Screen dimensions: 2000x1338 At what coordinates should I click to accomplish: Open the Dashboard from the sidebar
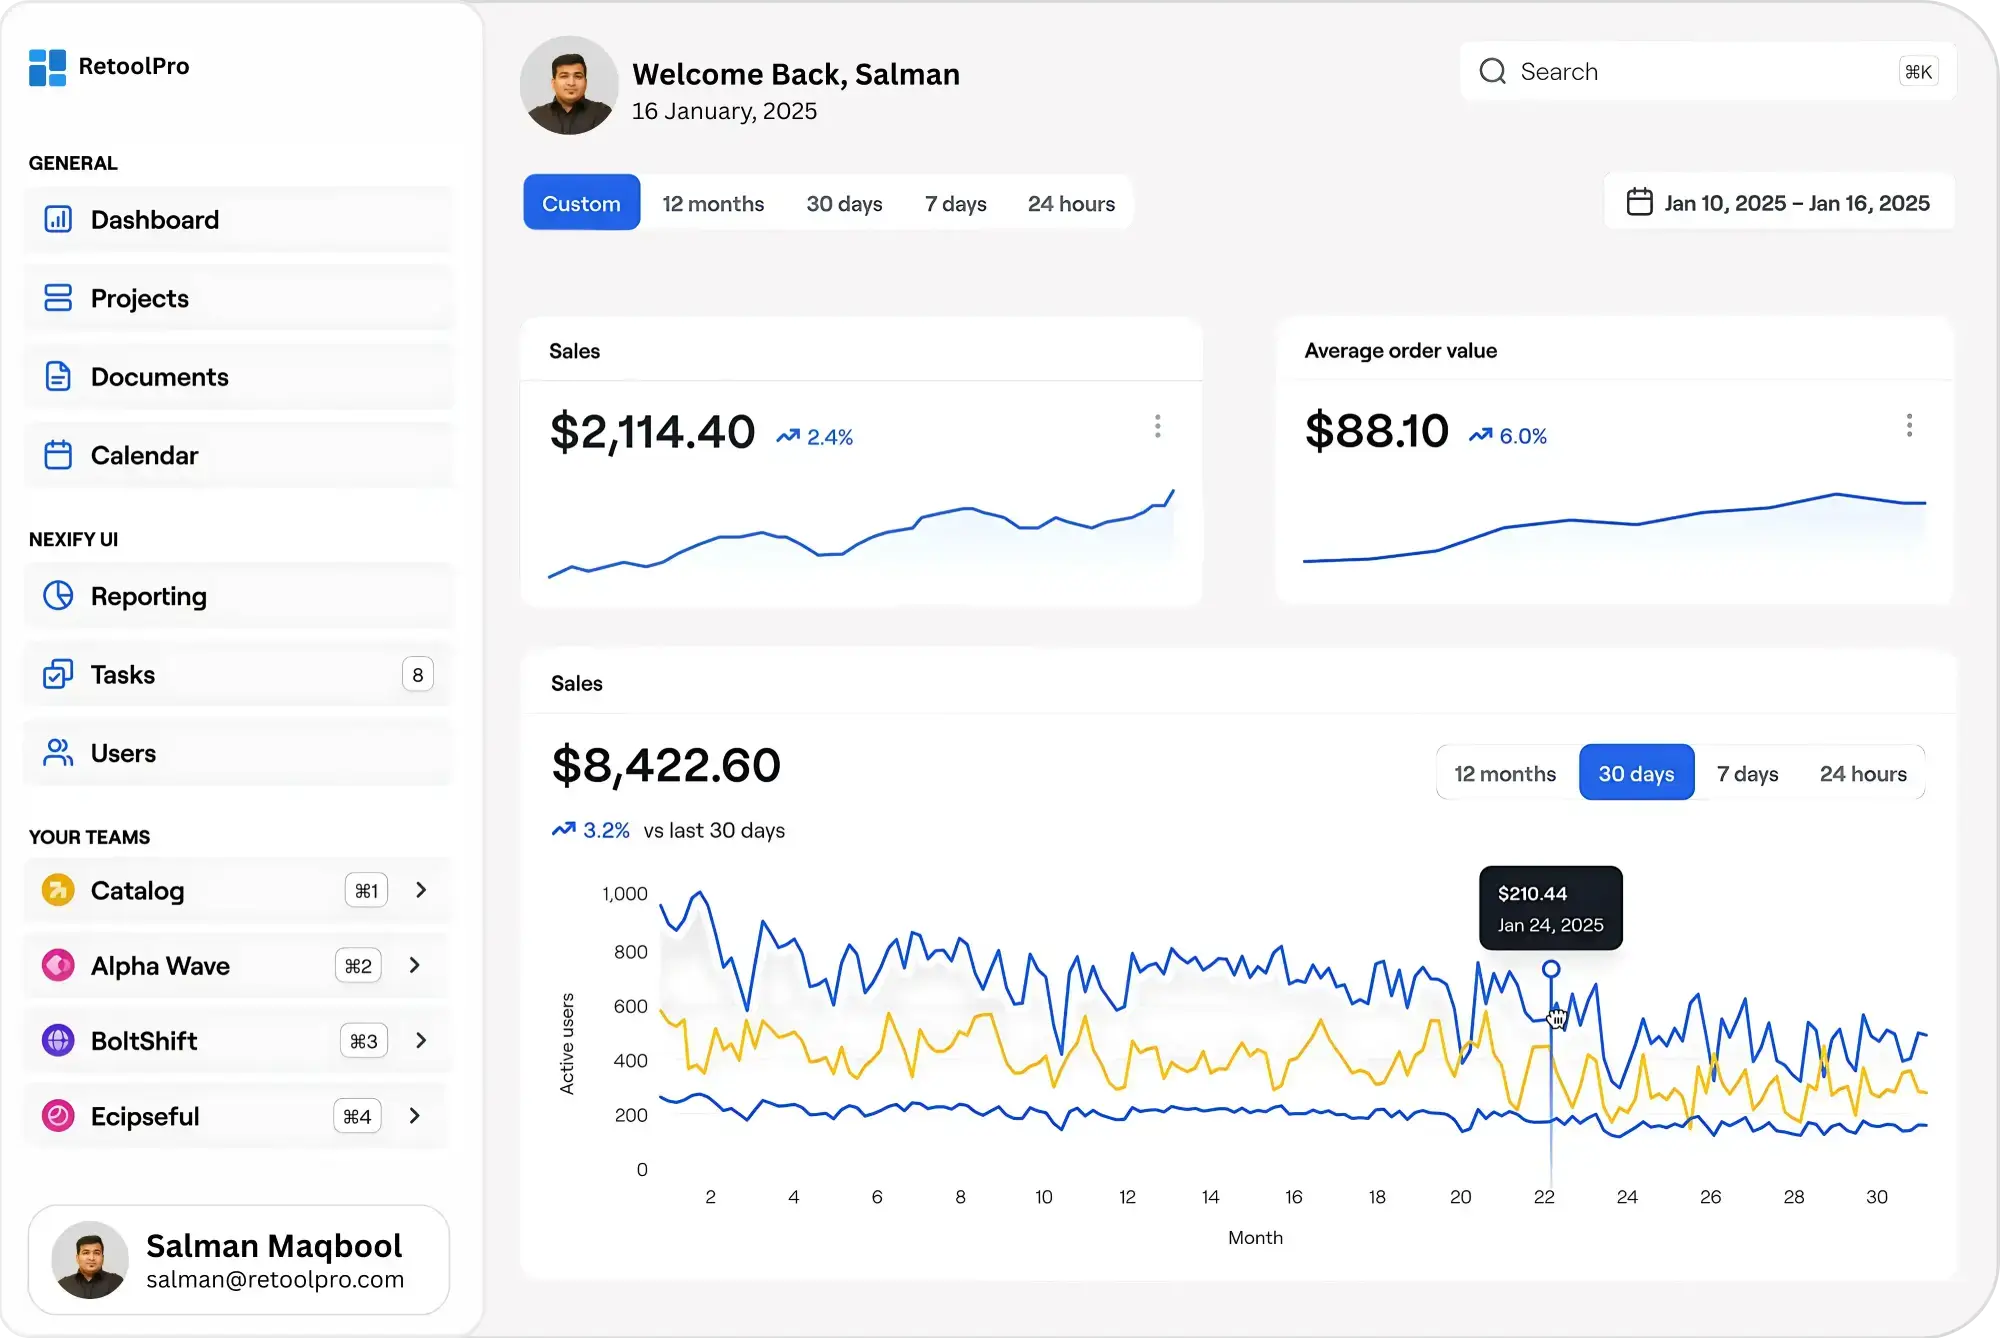155,219
